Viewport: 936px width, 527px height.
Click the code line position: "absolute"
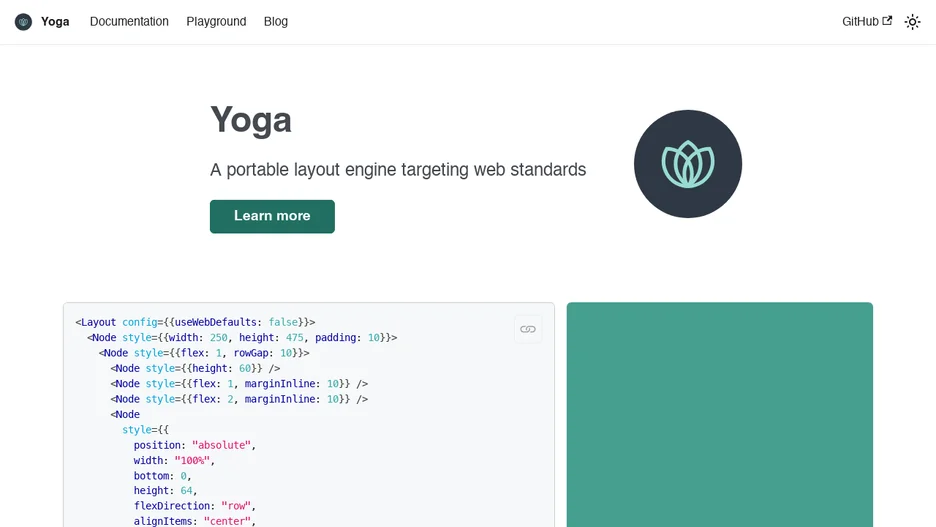point(195,445)
